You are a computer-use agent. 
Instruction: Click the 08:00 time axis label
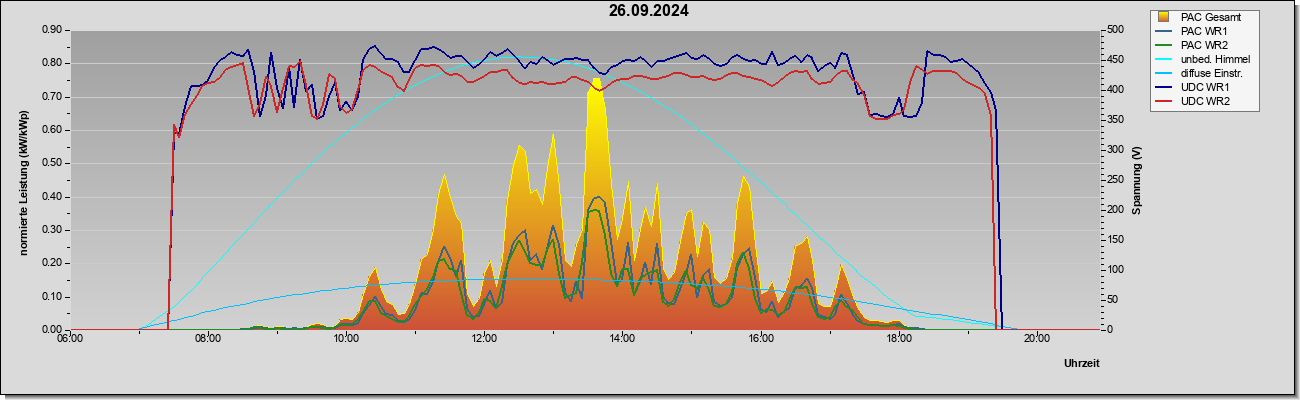208,338
